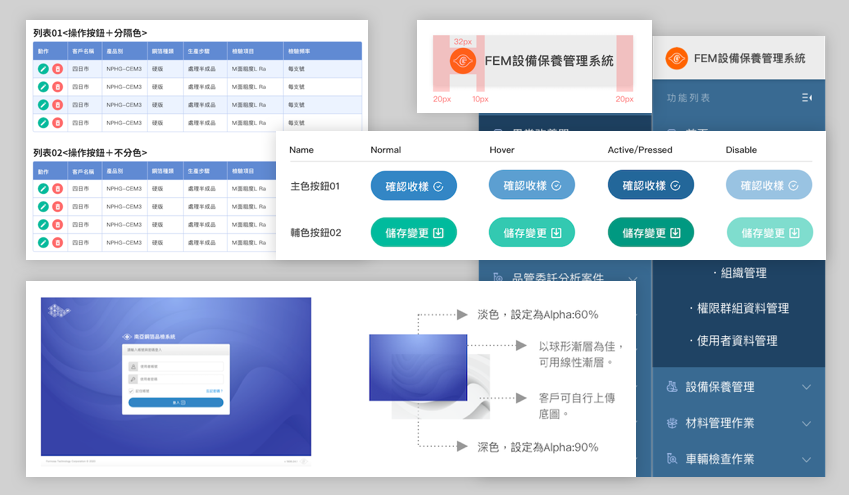The image size is (849, 495).
Task: Expand the 材料管理作業 chevron
Action: [x=806, y=424]
